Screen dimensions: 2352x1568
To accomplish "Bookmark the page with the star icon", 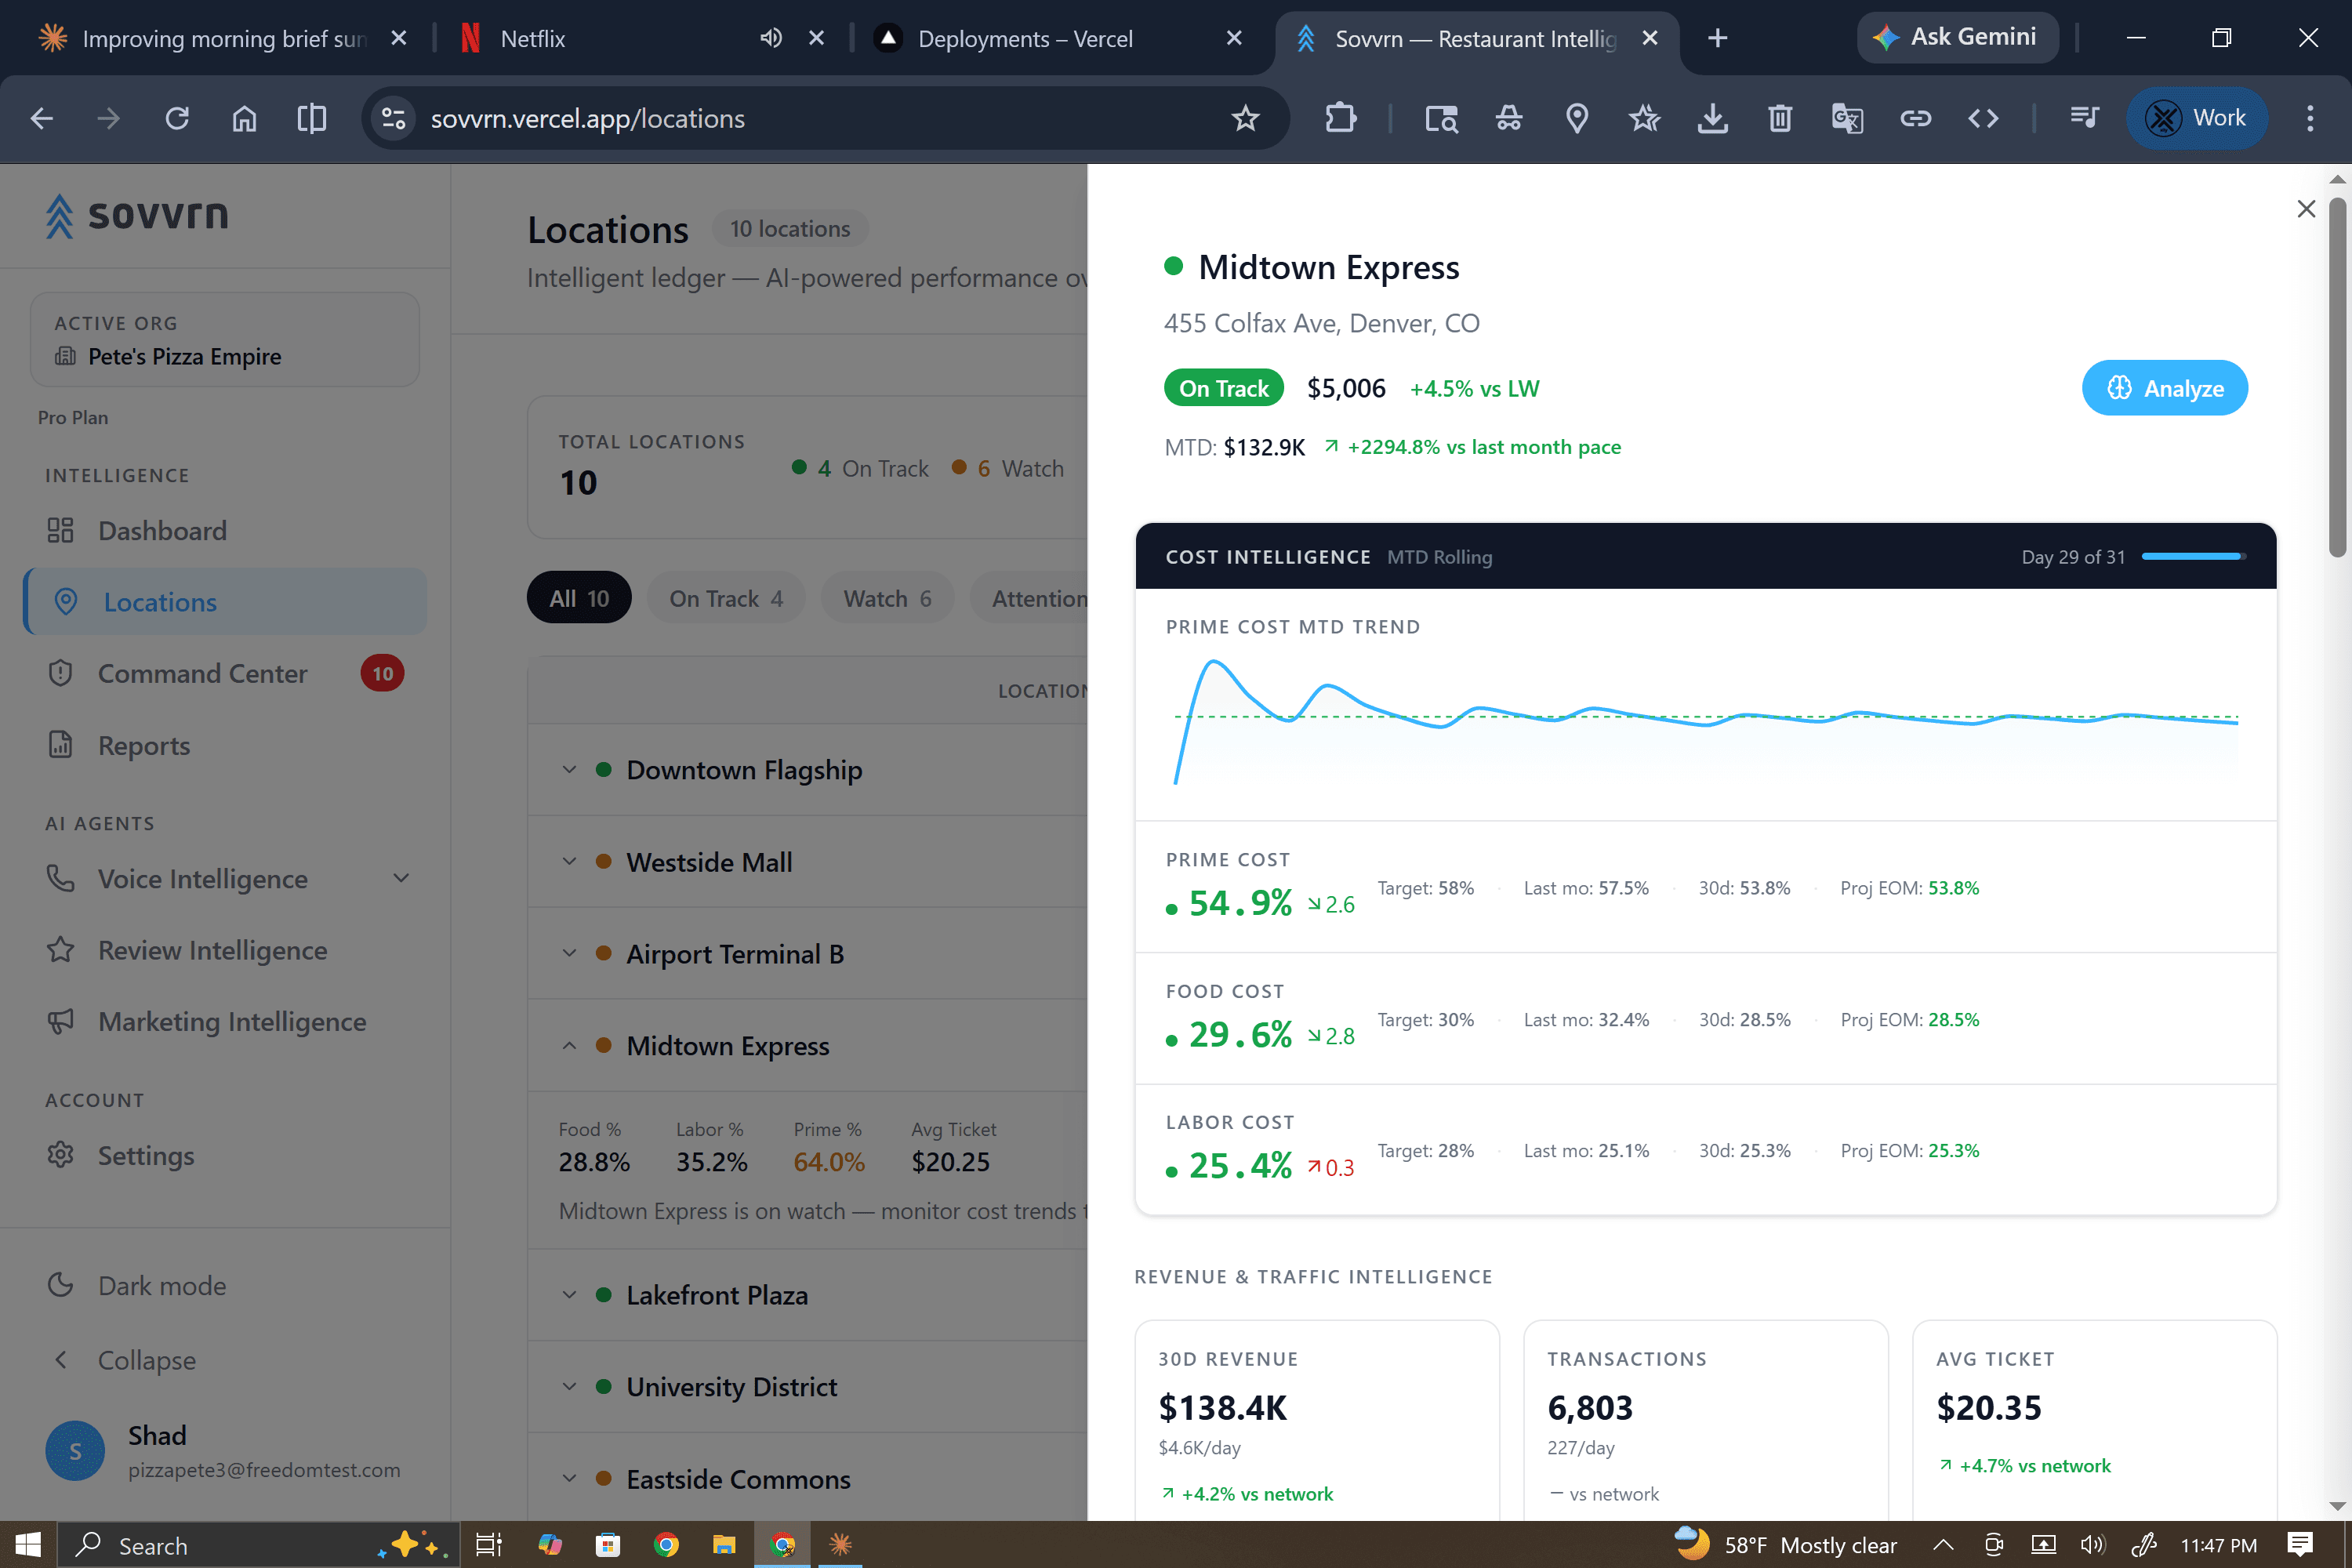I will 1245,118.
